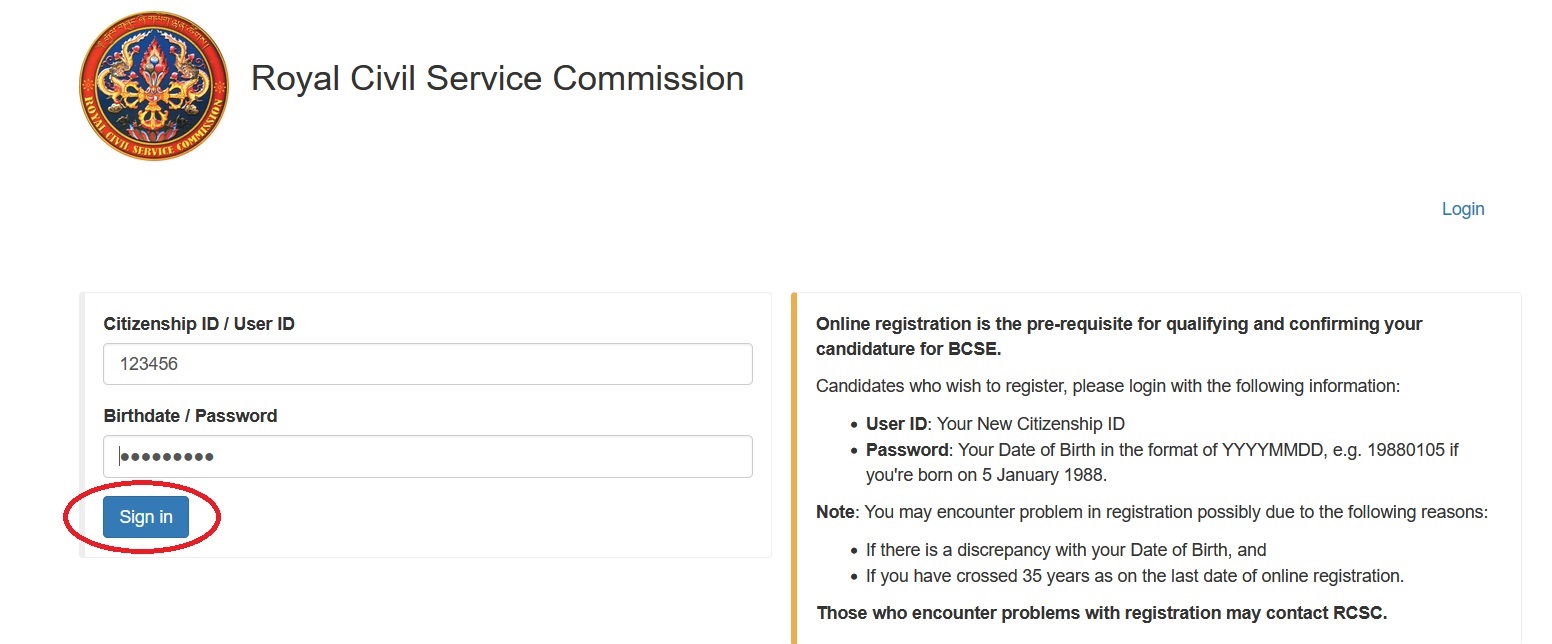Click the bold online registration pre-requisite heading
Image resolution: width=1552 pixels, height=644 pixels.
[1118, 324]
